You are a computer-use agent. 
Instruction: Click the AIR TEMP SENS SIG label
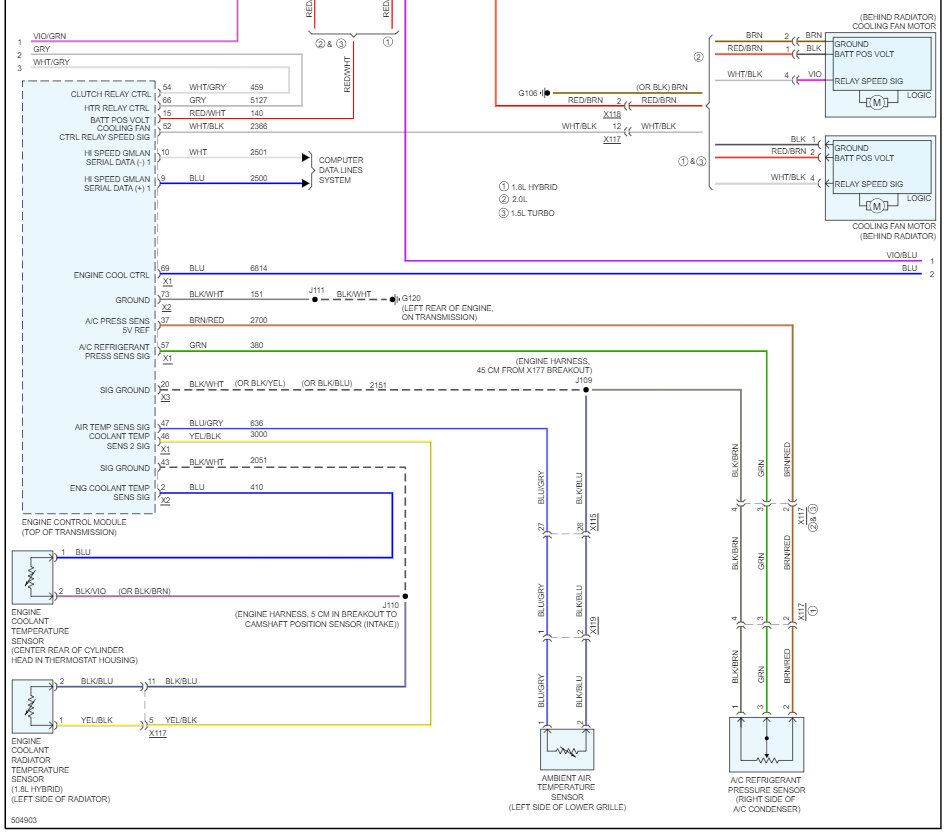112,427
